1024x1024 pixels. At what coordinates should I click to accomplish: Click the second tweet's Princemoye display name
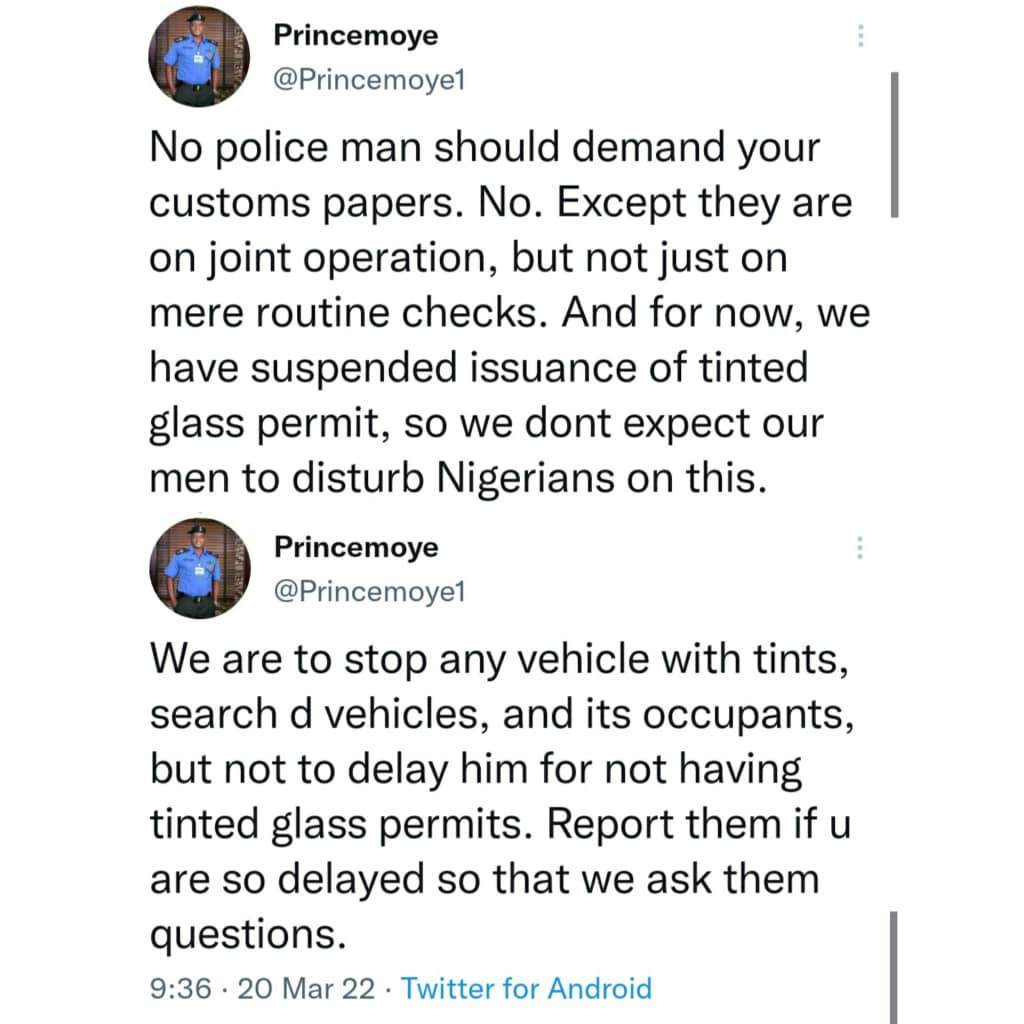coord(355,547)
